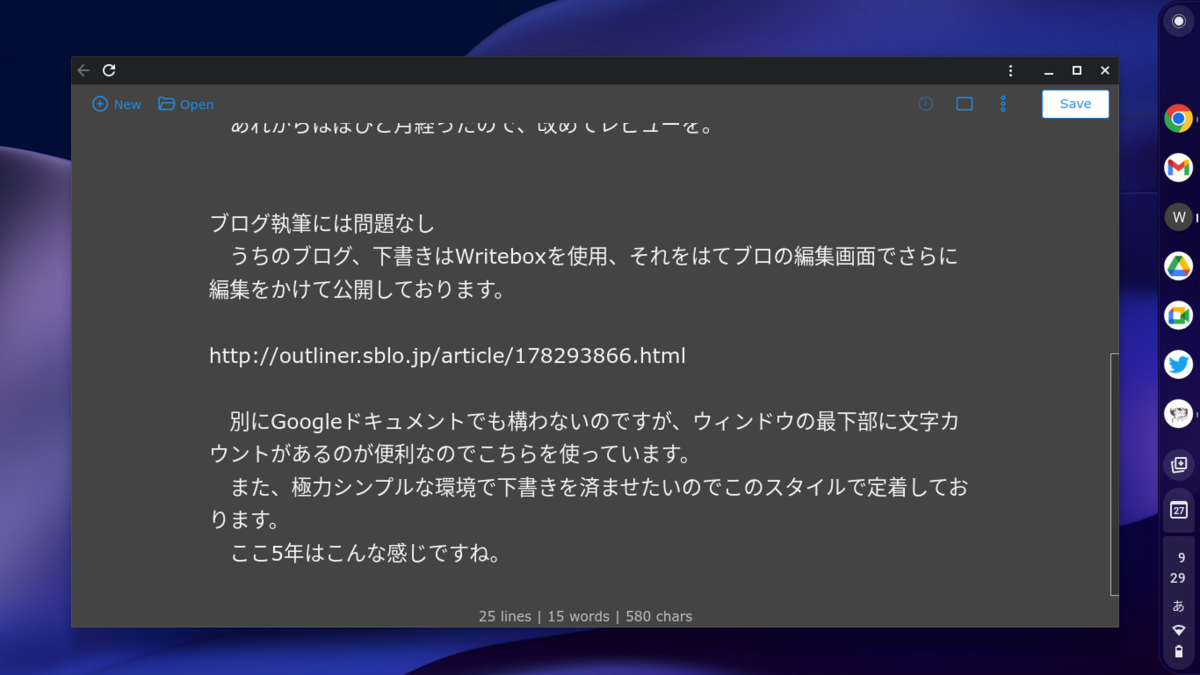
Task: Switch input method via あ indicator
Action: coord(1178,606)
